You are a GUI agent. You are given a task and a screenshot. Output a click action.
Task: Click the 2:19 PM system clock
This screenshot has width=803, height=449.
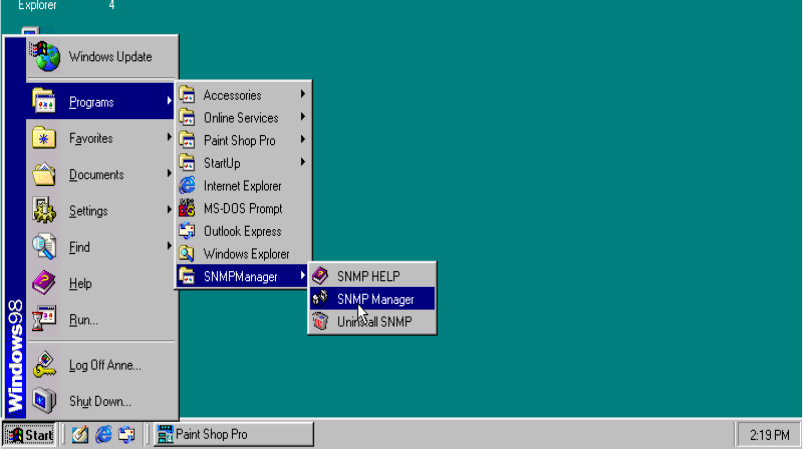coord(769,435)
